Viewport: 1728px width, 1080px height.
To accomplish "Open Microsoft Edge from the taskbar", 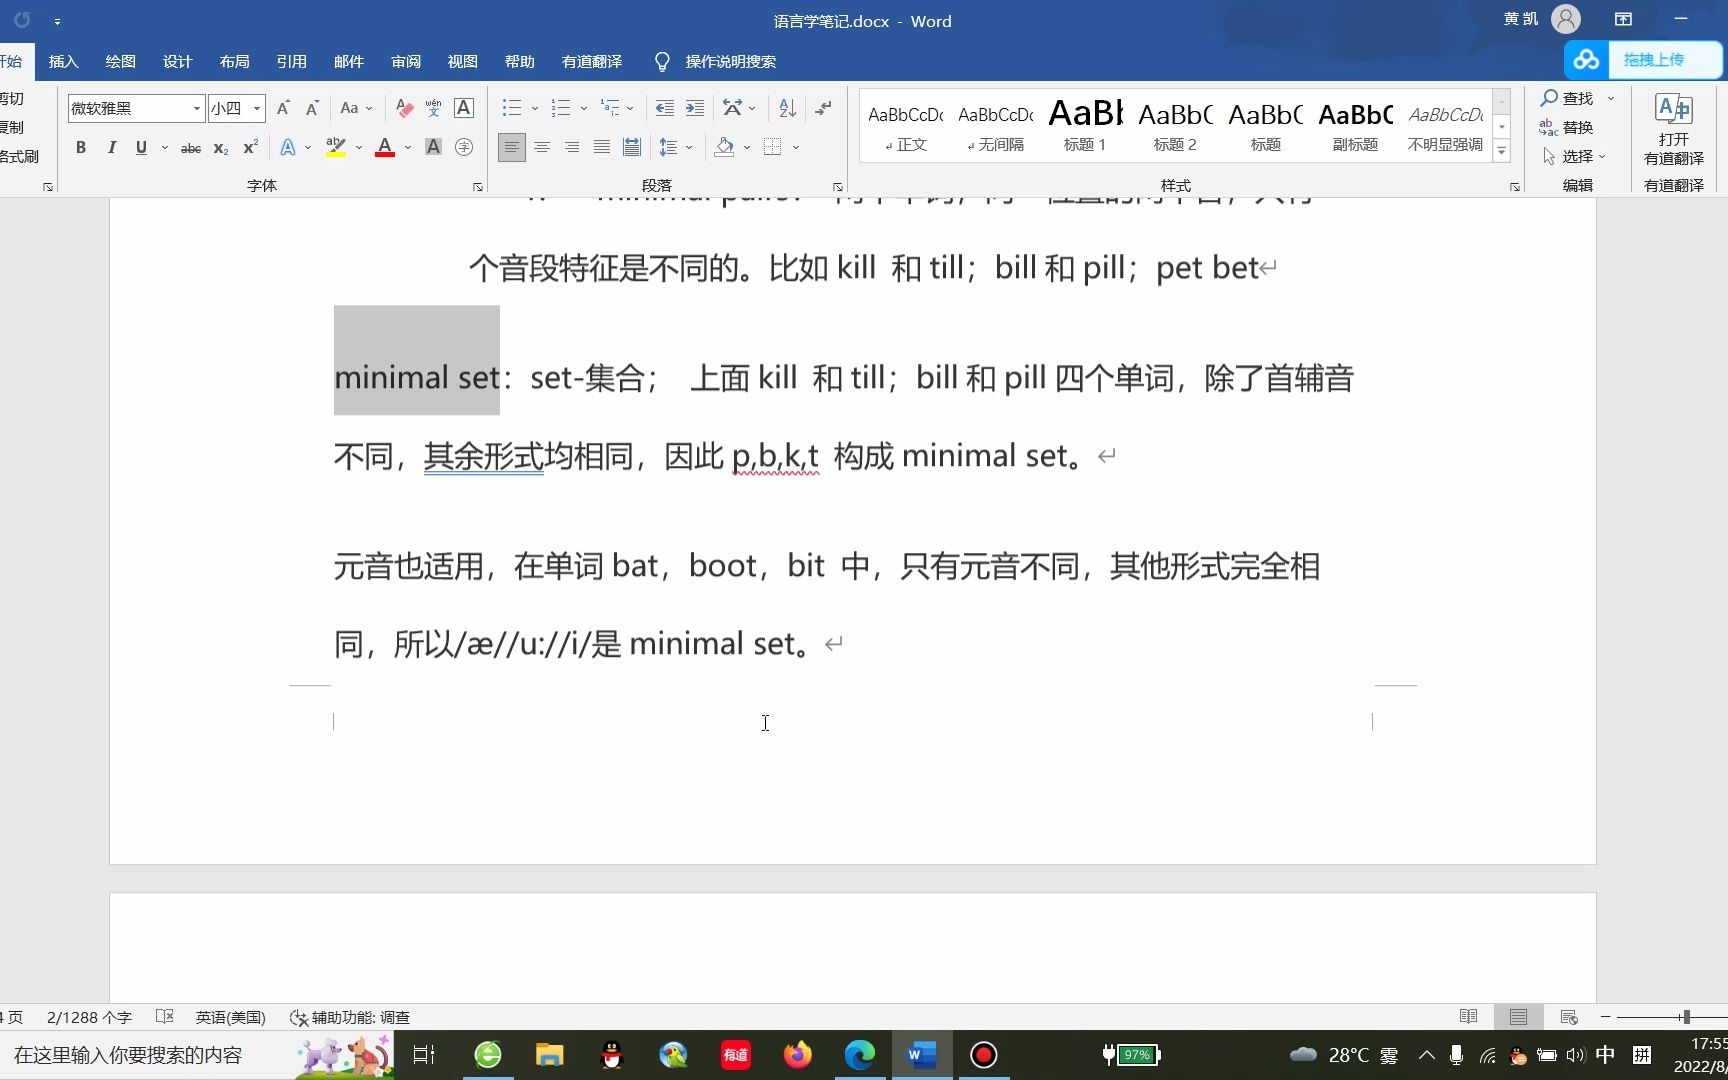I will point(859,1055).
